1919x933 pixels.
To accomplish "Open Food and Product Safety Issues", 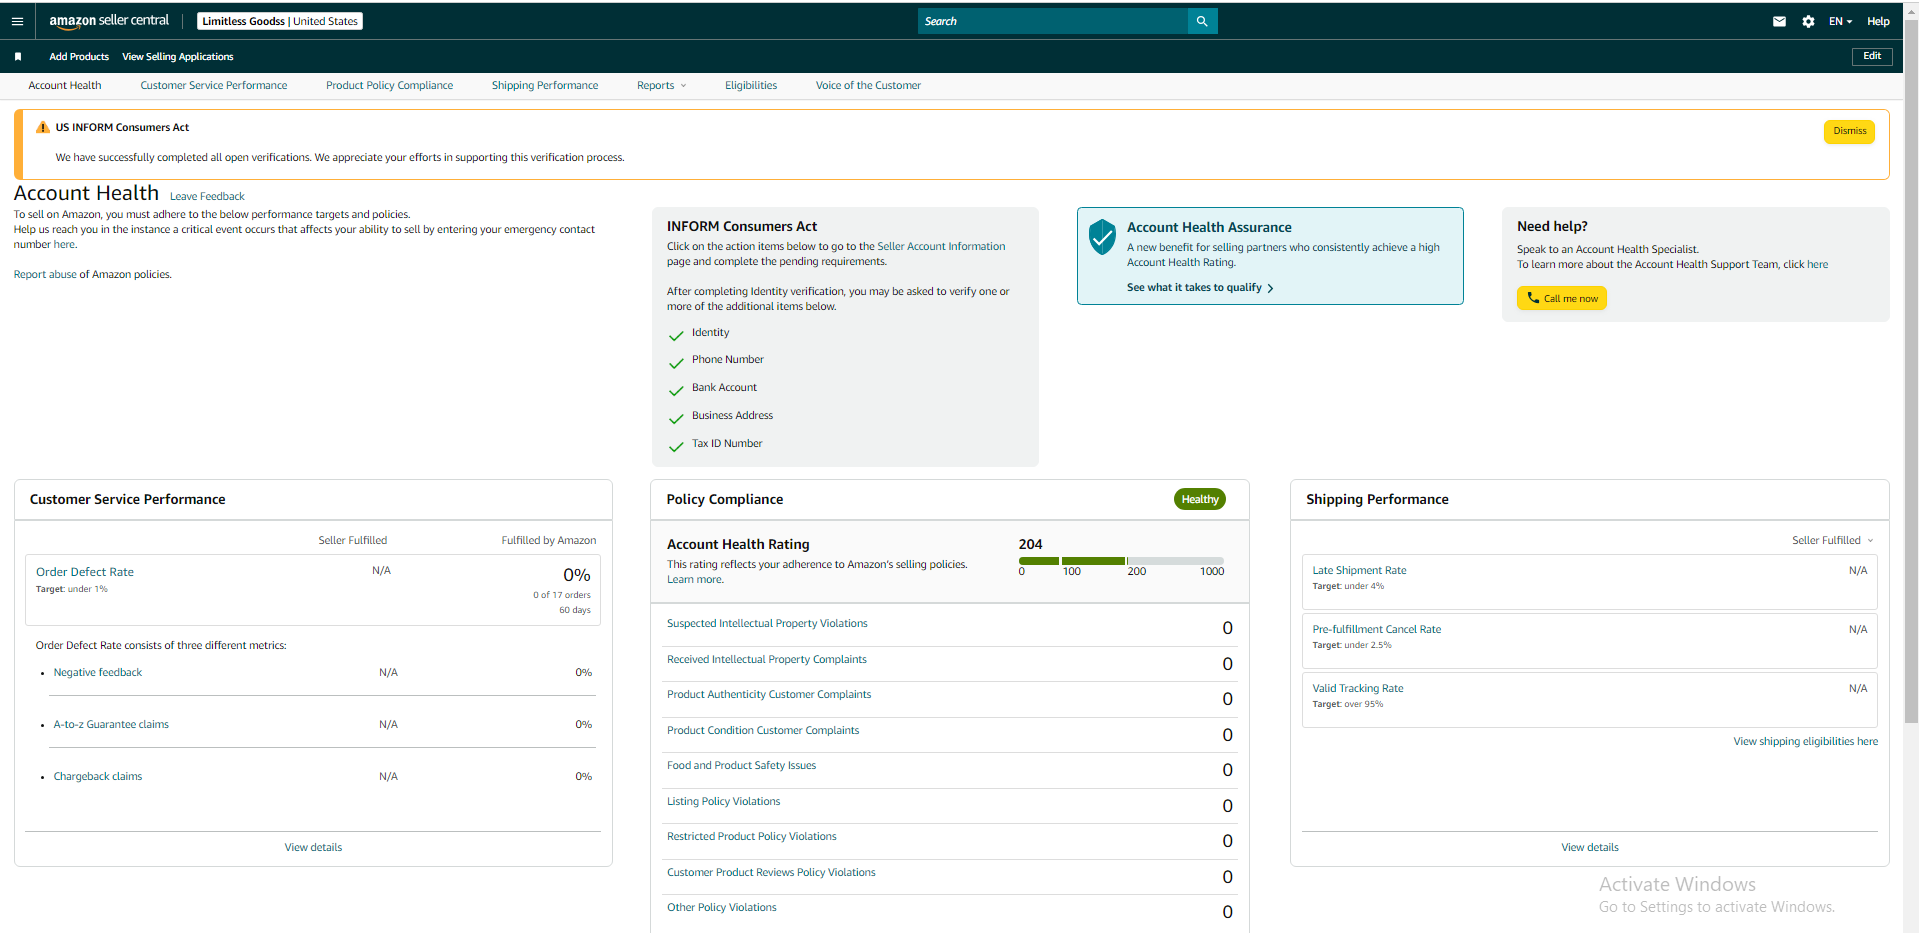I will (x=742, y=766).
